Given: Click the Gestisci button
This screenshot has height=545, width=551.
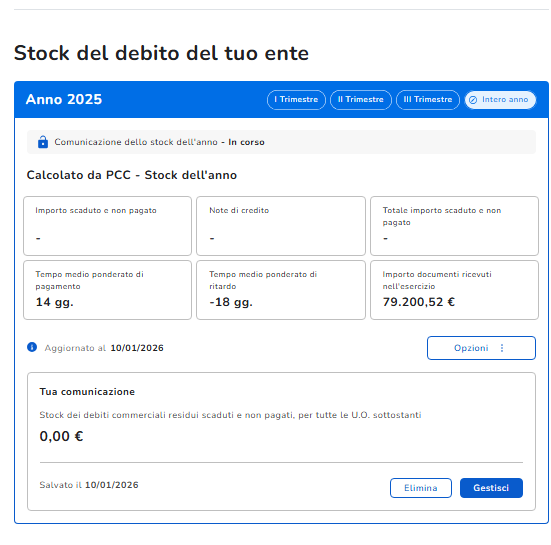Looking at the screenshot, I should pos(491,488).
